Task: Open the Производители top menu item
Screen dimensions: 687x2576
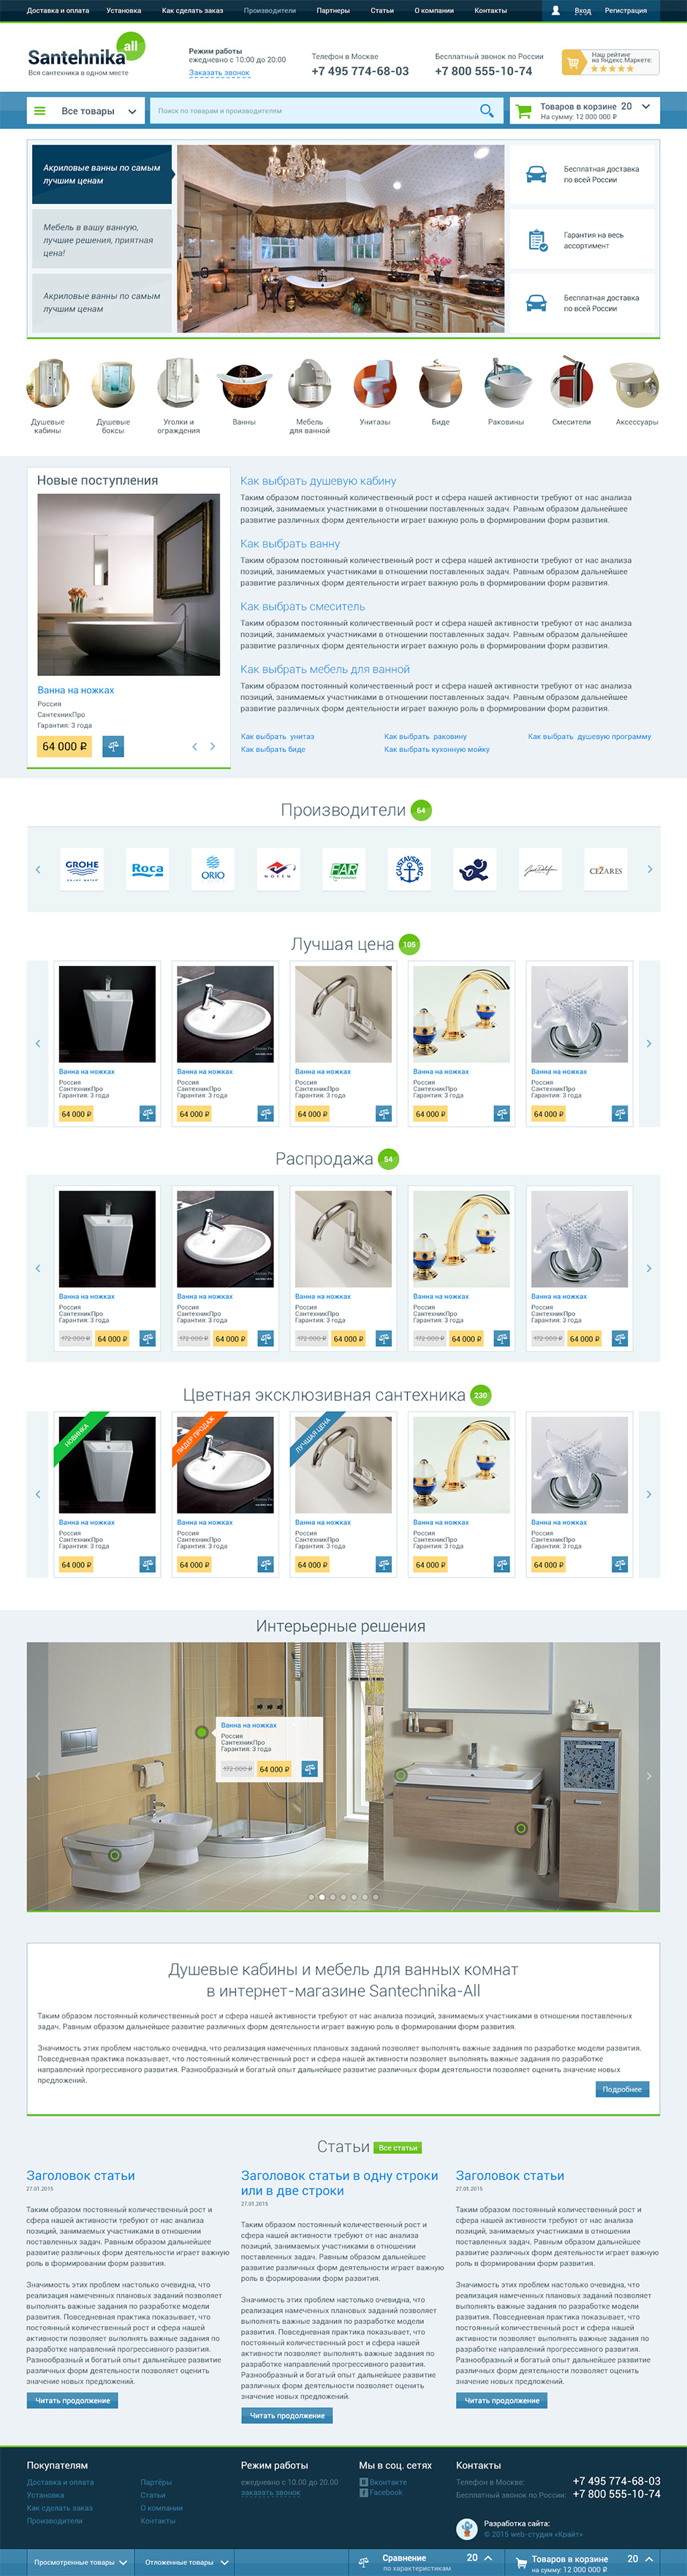Action: (x=270, y=10)
